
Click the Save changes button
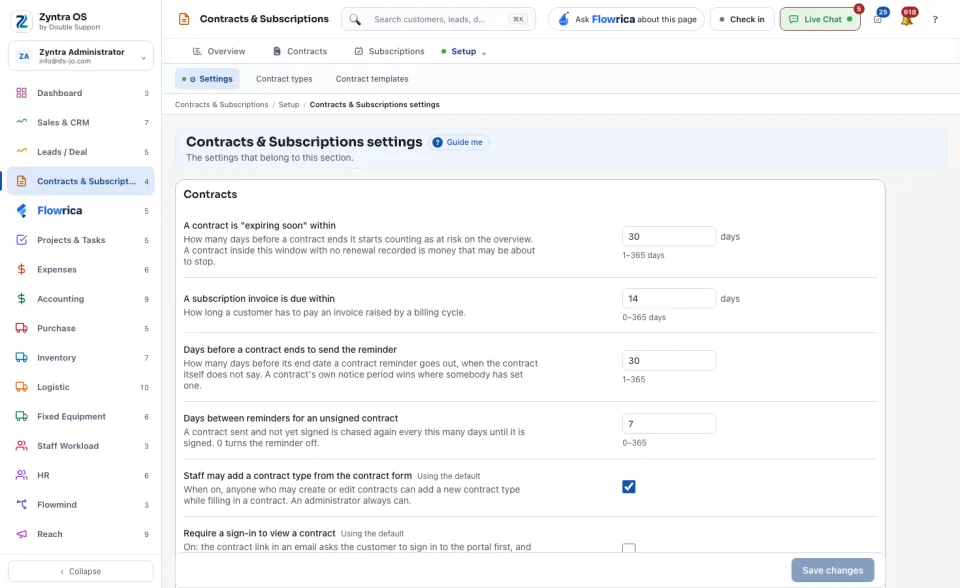pyautogui.click(x=833, y=570)
